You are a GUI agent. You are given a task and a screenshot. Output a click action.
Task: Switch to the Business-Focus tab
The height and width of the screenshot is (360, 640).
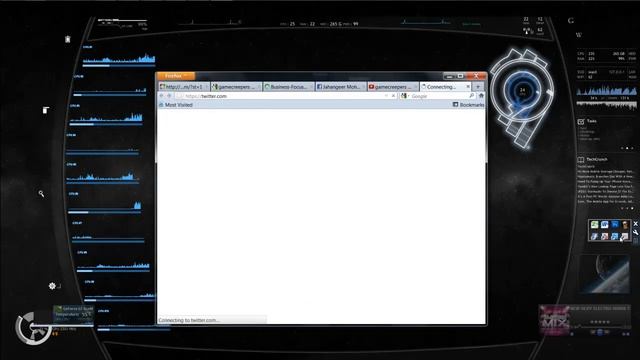[x=288, y=87]
